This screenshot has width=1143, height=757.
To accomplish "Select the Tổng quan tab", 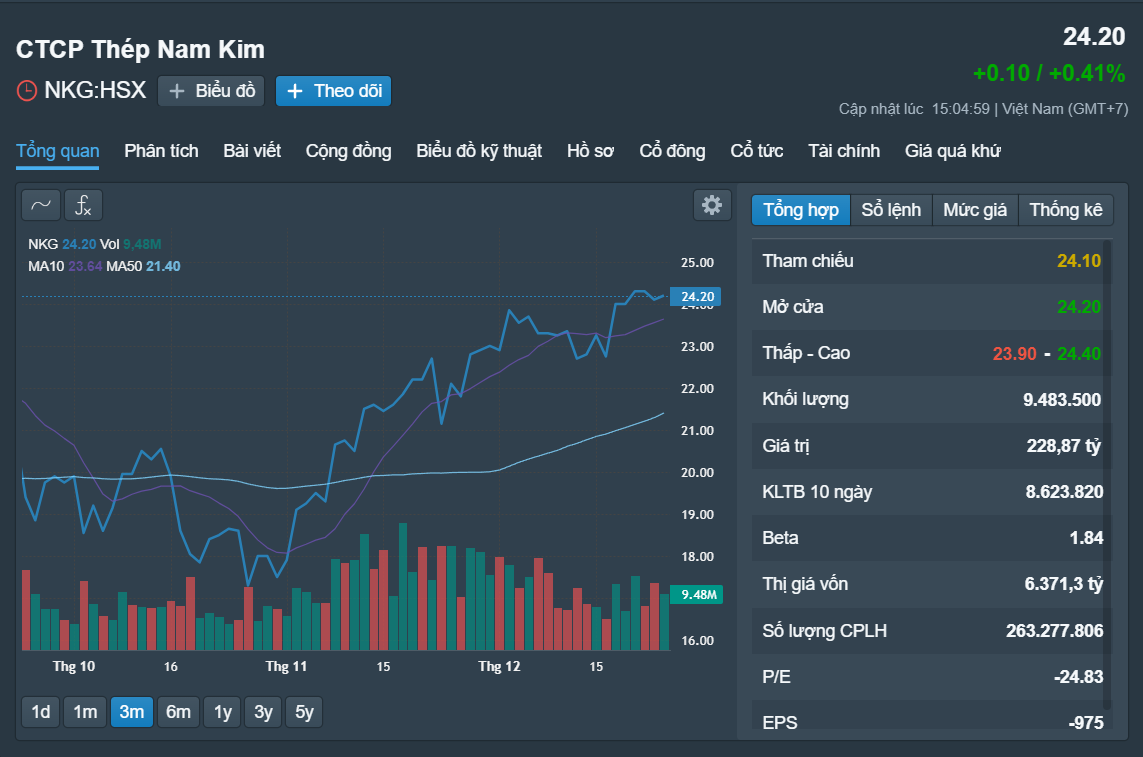I will [58, 151].
